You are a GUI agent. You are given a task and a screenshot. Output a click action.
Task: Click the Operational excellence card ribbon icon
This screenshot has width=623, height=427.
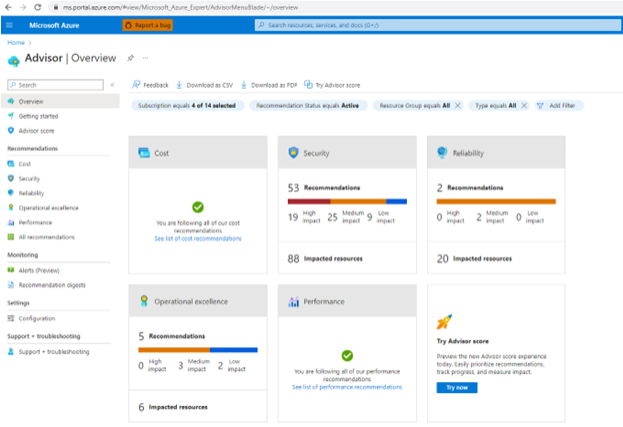(x=144, y=301)
